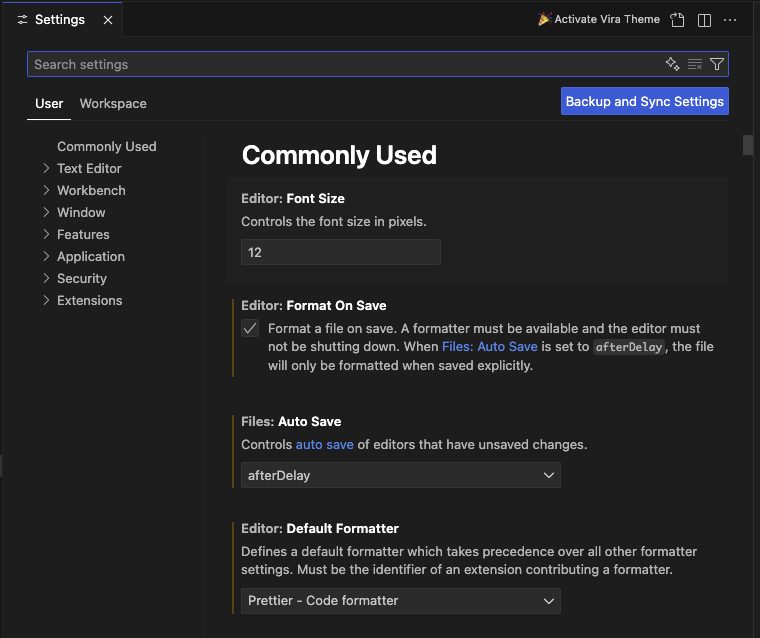
Task: Split editor right icon
Action: (x=704, y=20)
